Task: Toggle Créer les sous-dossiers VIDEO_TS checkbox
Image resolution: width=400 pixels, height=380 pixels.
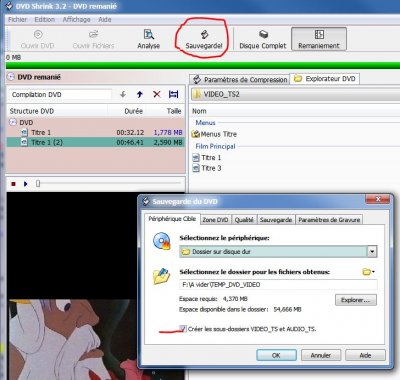Action: click(x=182, y=329)
